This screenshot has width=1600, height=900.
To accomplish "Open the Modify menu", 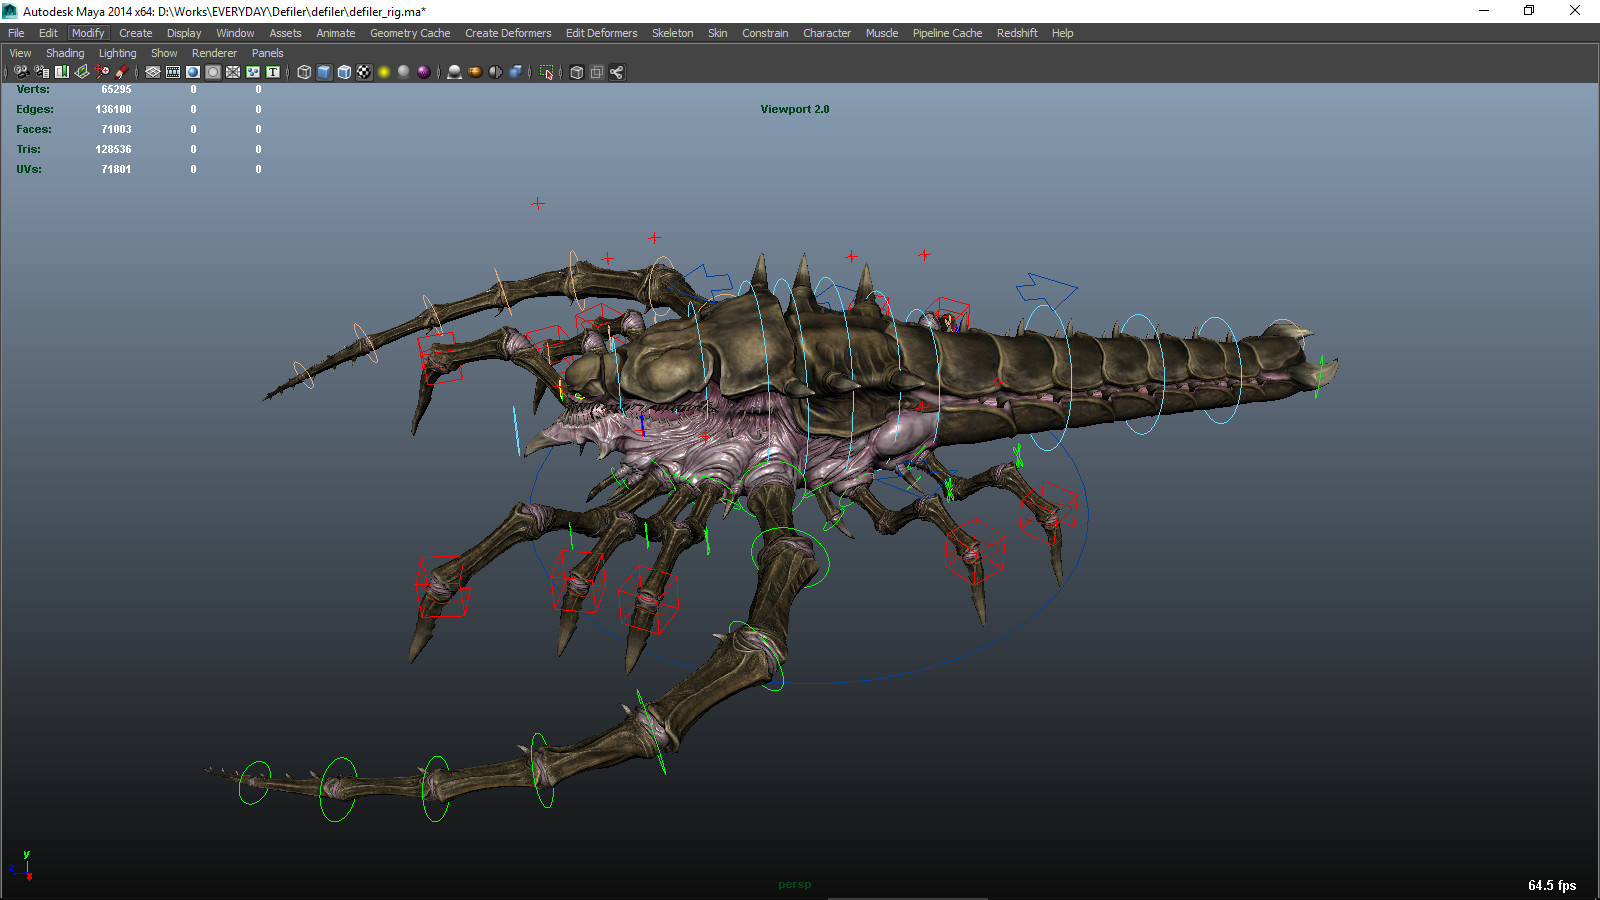I will pos(88,32).
